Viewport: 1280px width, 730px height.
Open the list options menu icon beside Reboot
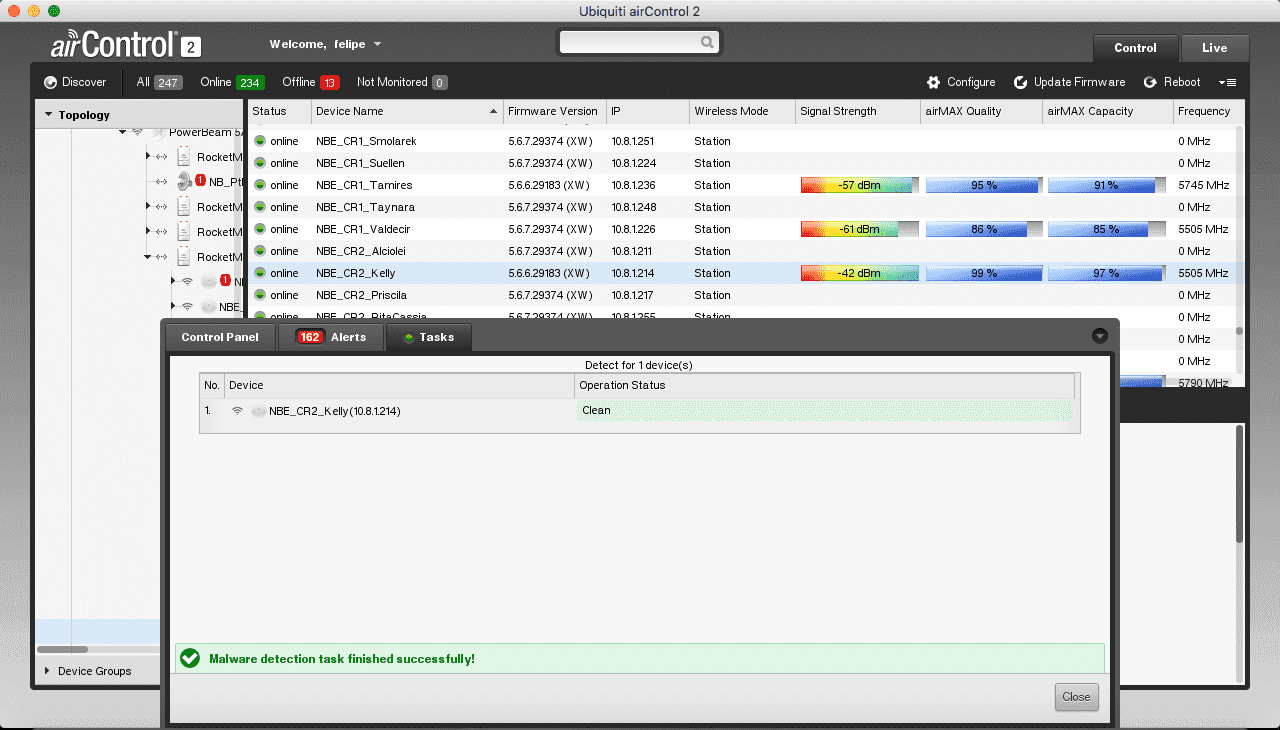pyautogui.click(x=1228, y=82)
